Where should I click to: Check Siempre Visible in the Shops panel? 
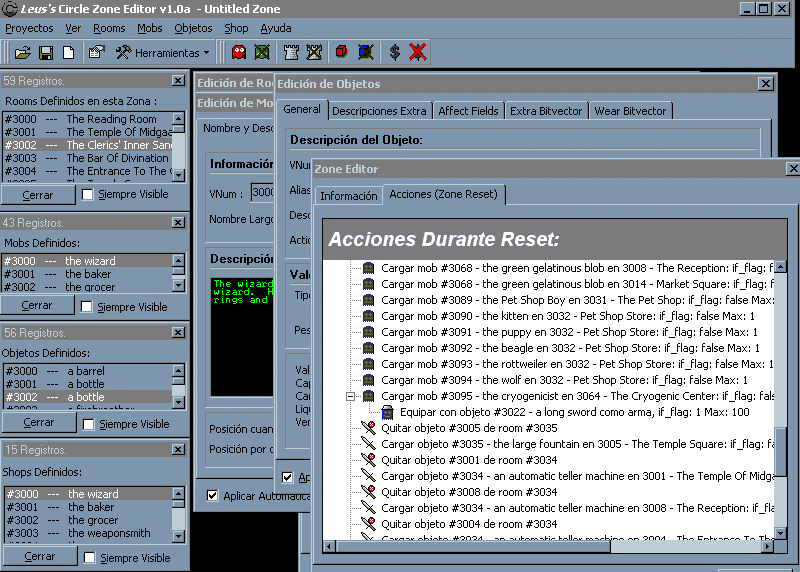pos(88,558)
